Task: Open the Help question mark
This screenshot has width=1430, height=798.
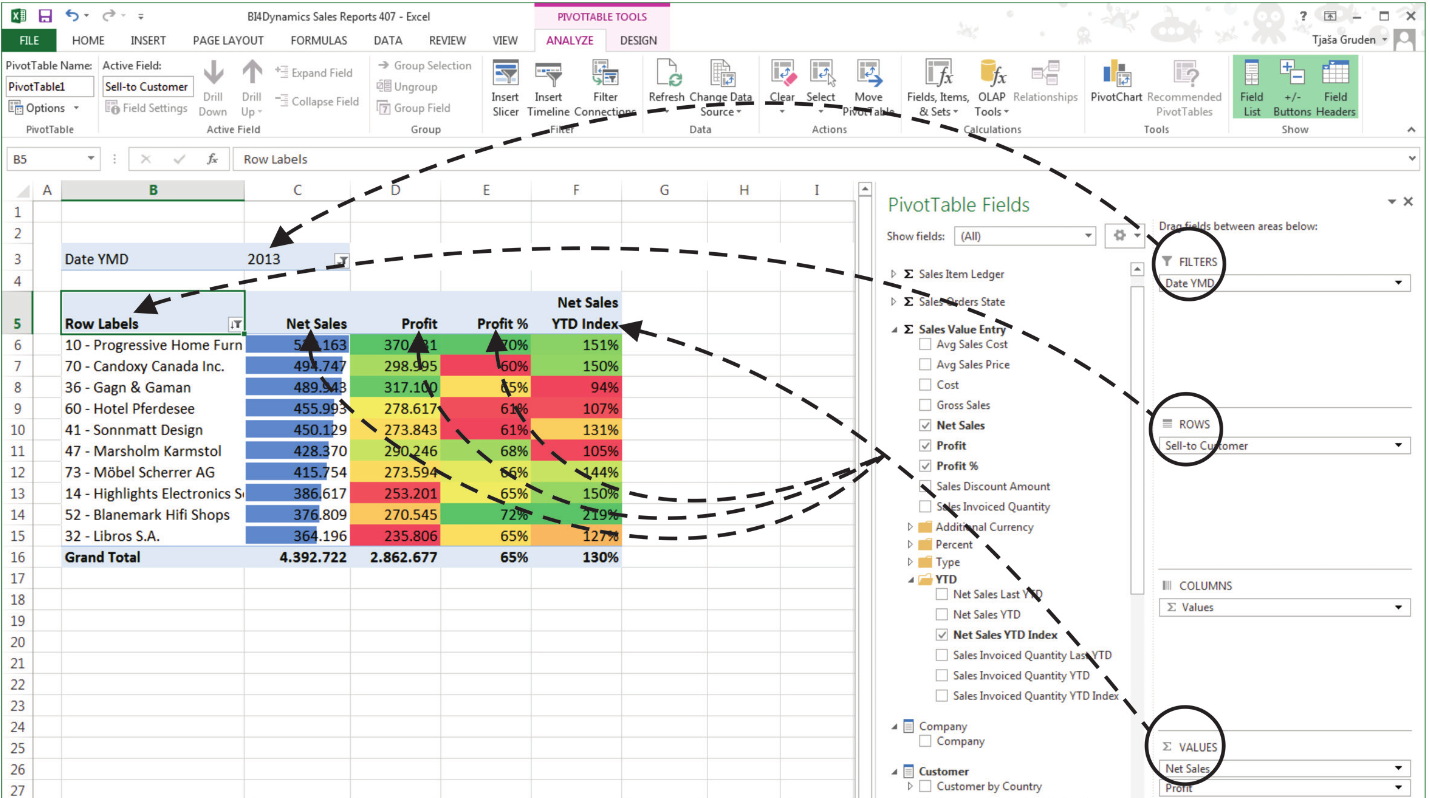Action: [1303, 16]
